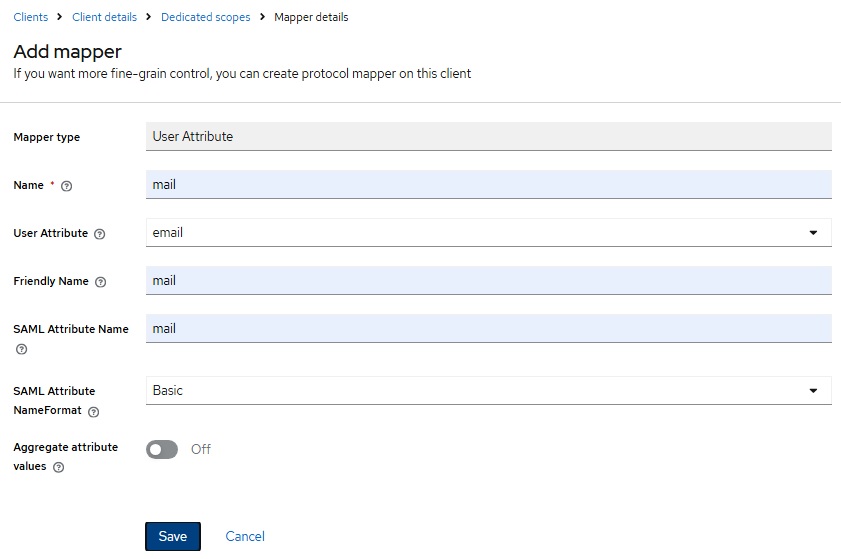Cancel adding the mapper
The image size is (841, 559).
click(x=245, y=536)
